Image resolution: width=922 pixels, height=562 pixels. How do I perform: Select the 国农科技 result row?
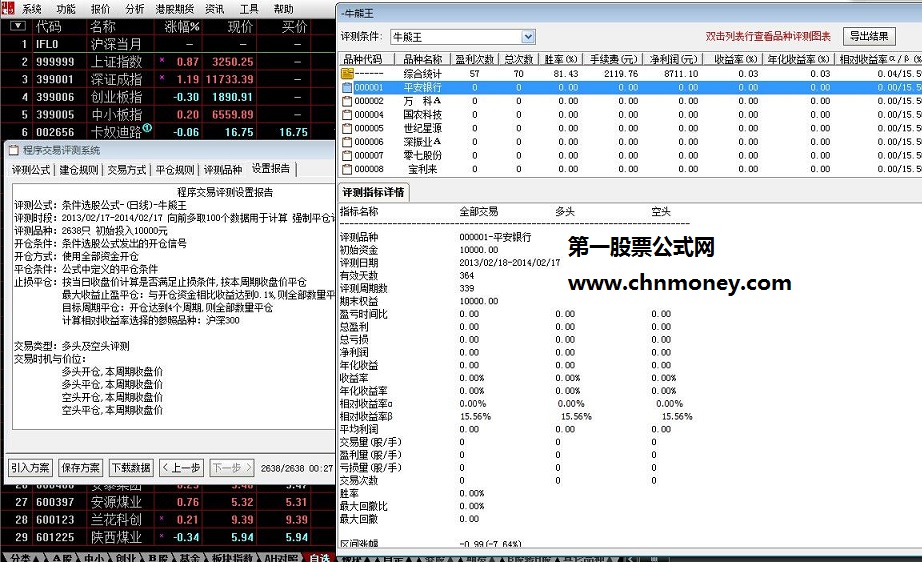pyautogui.click(x=630, y=115)
